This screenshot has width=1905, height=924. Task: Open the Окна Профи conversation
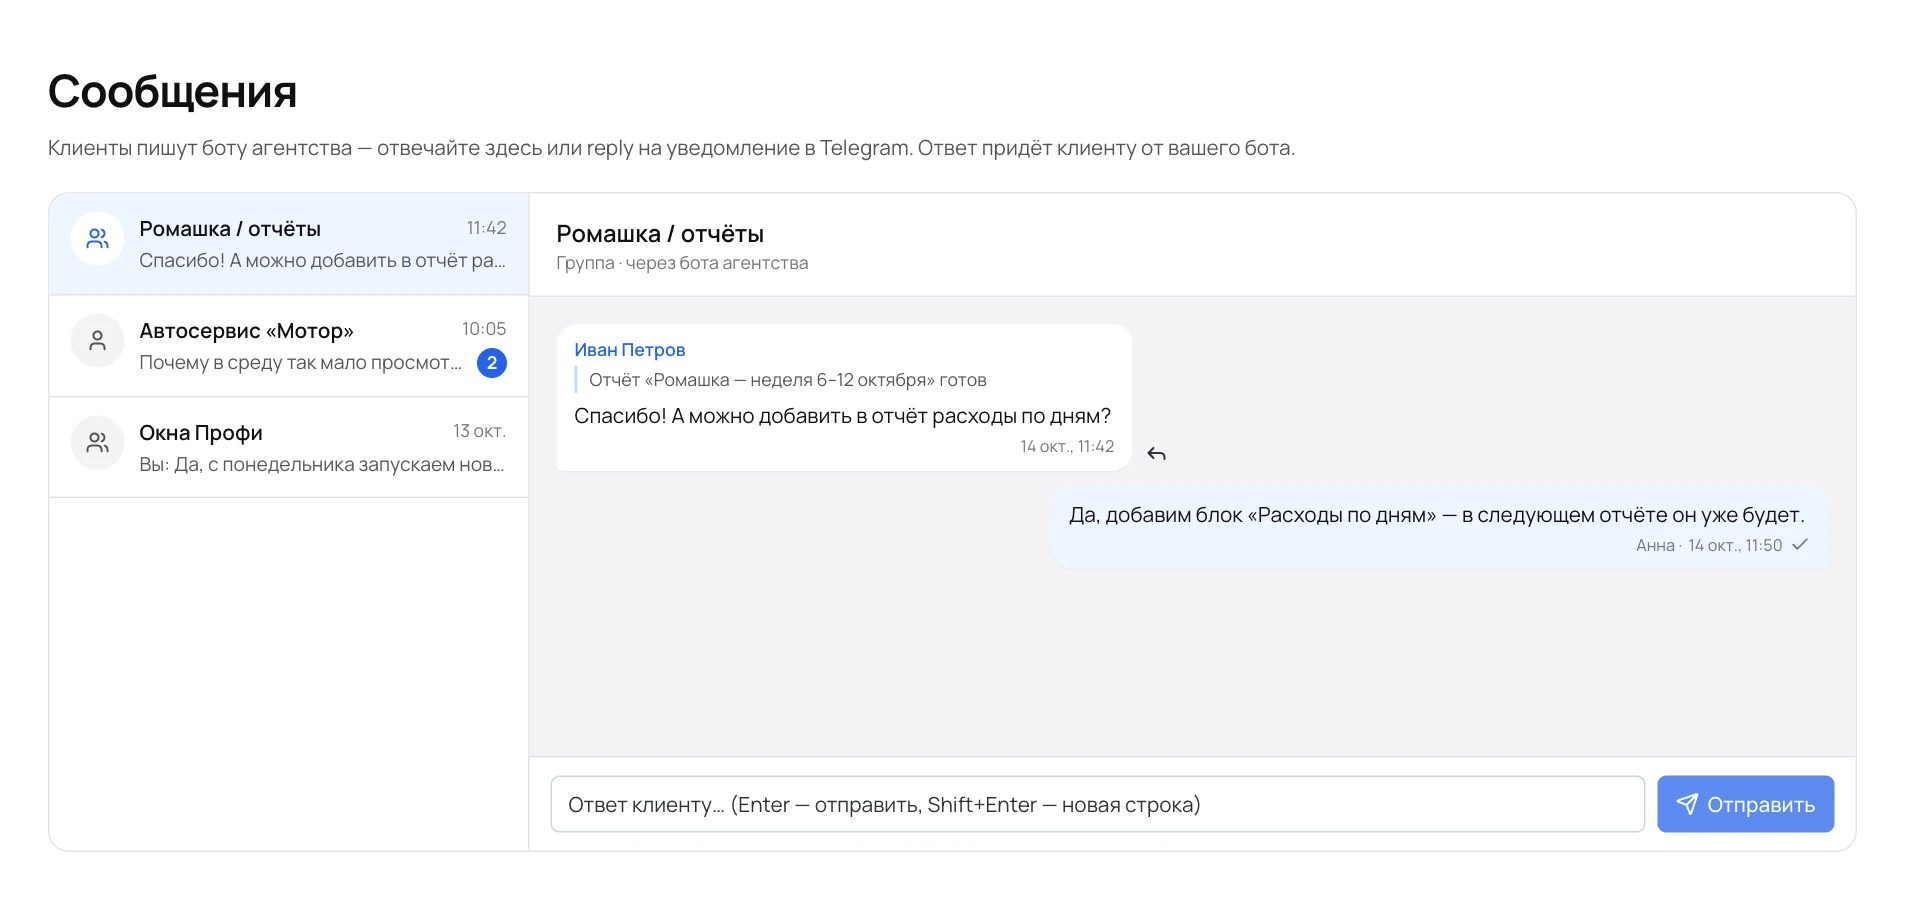tap(288, 447)
